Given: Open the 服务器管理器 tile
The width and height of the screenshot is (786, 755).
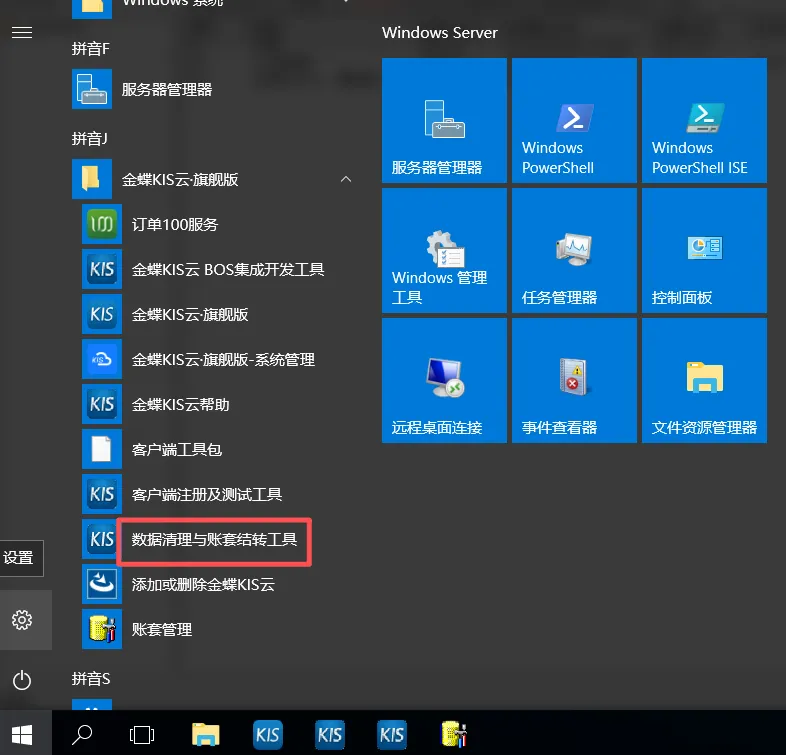Looking at the screenshot, I should 444,120.
